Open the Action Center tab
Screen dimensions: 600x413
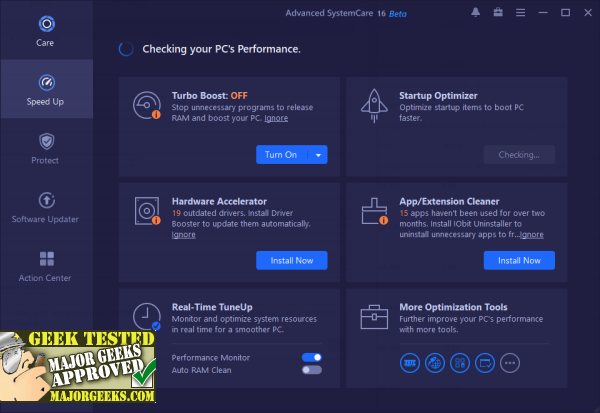[x=46, y=266]
